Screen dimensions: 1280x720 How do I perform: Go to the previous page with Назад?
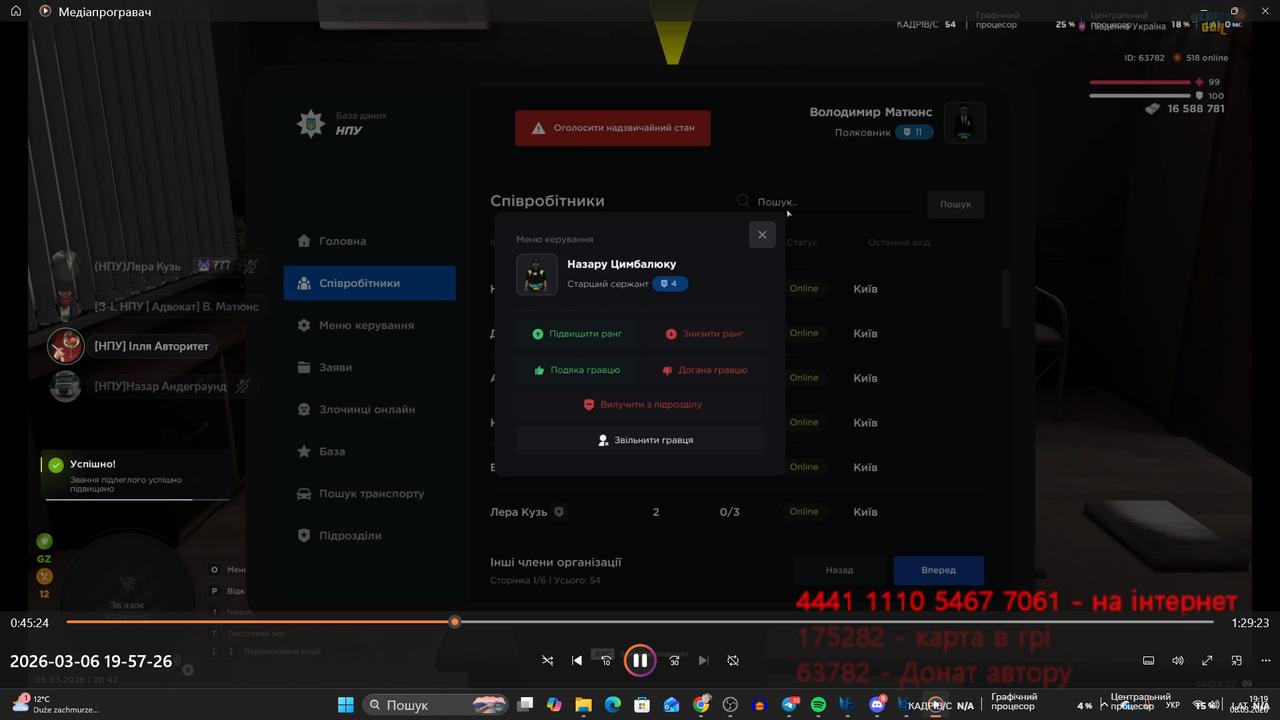click(x=839, y=570)
